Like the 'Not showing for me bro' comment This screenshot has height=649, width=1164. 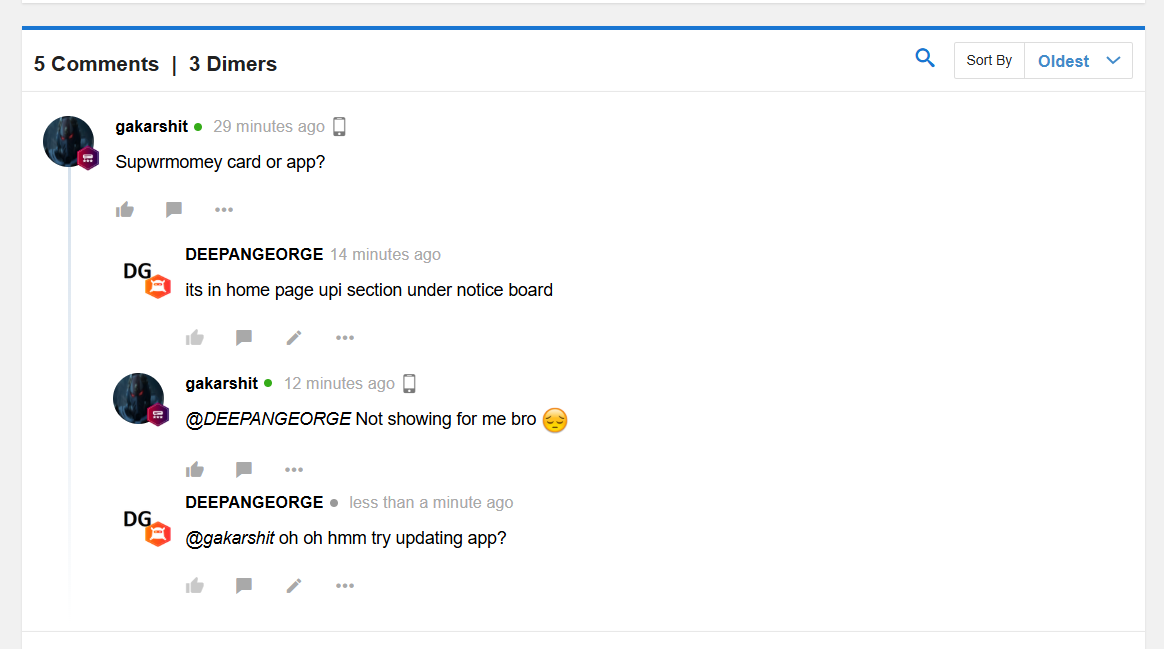coord(195,470)
